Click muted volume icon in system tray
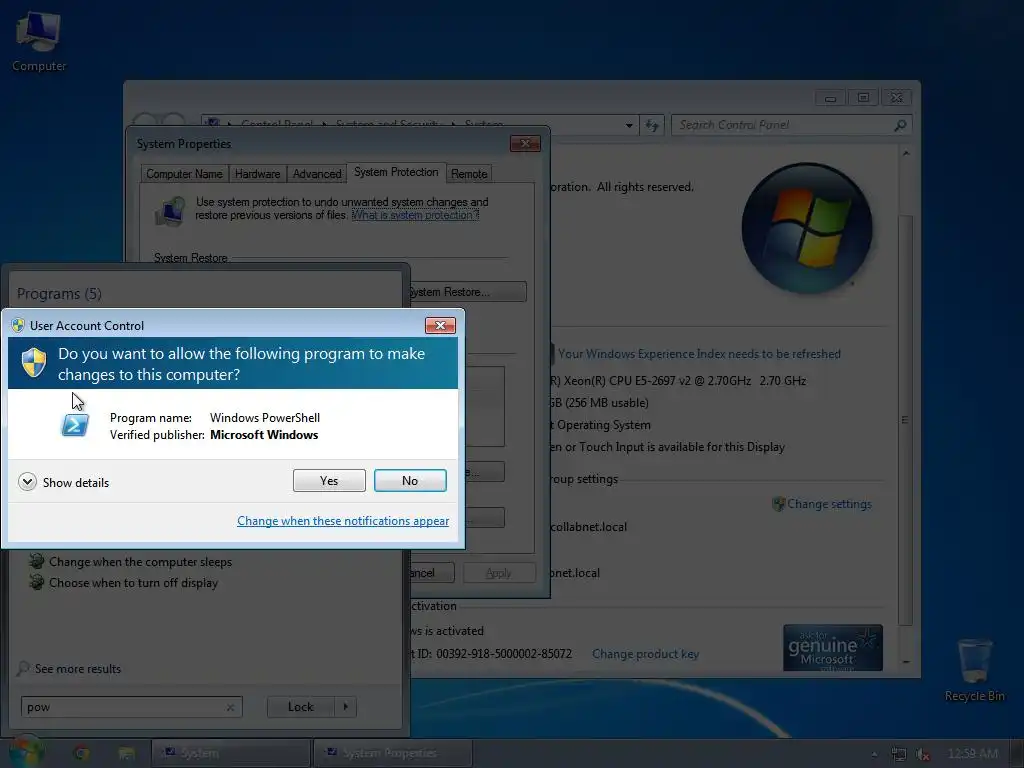This screenshot has width=1024, height=768. click(922, 754)
